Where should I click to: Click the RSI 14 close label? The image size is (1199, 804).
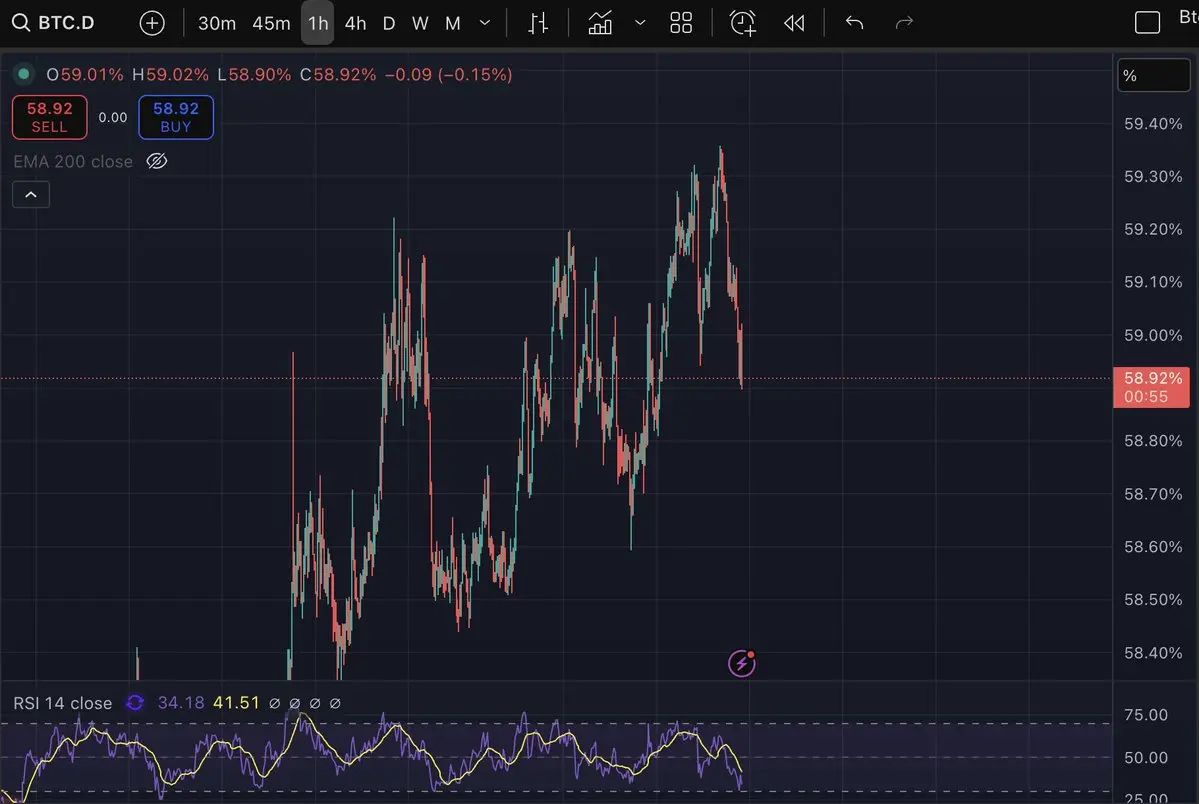[x=63, y=703]
